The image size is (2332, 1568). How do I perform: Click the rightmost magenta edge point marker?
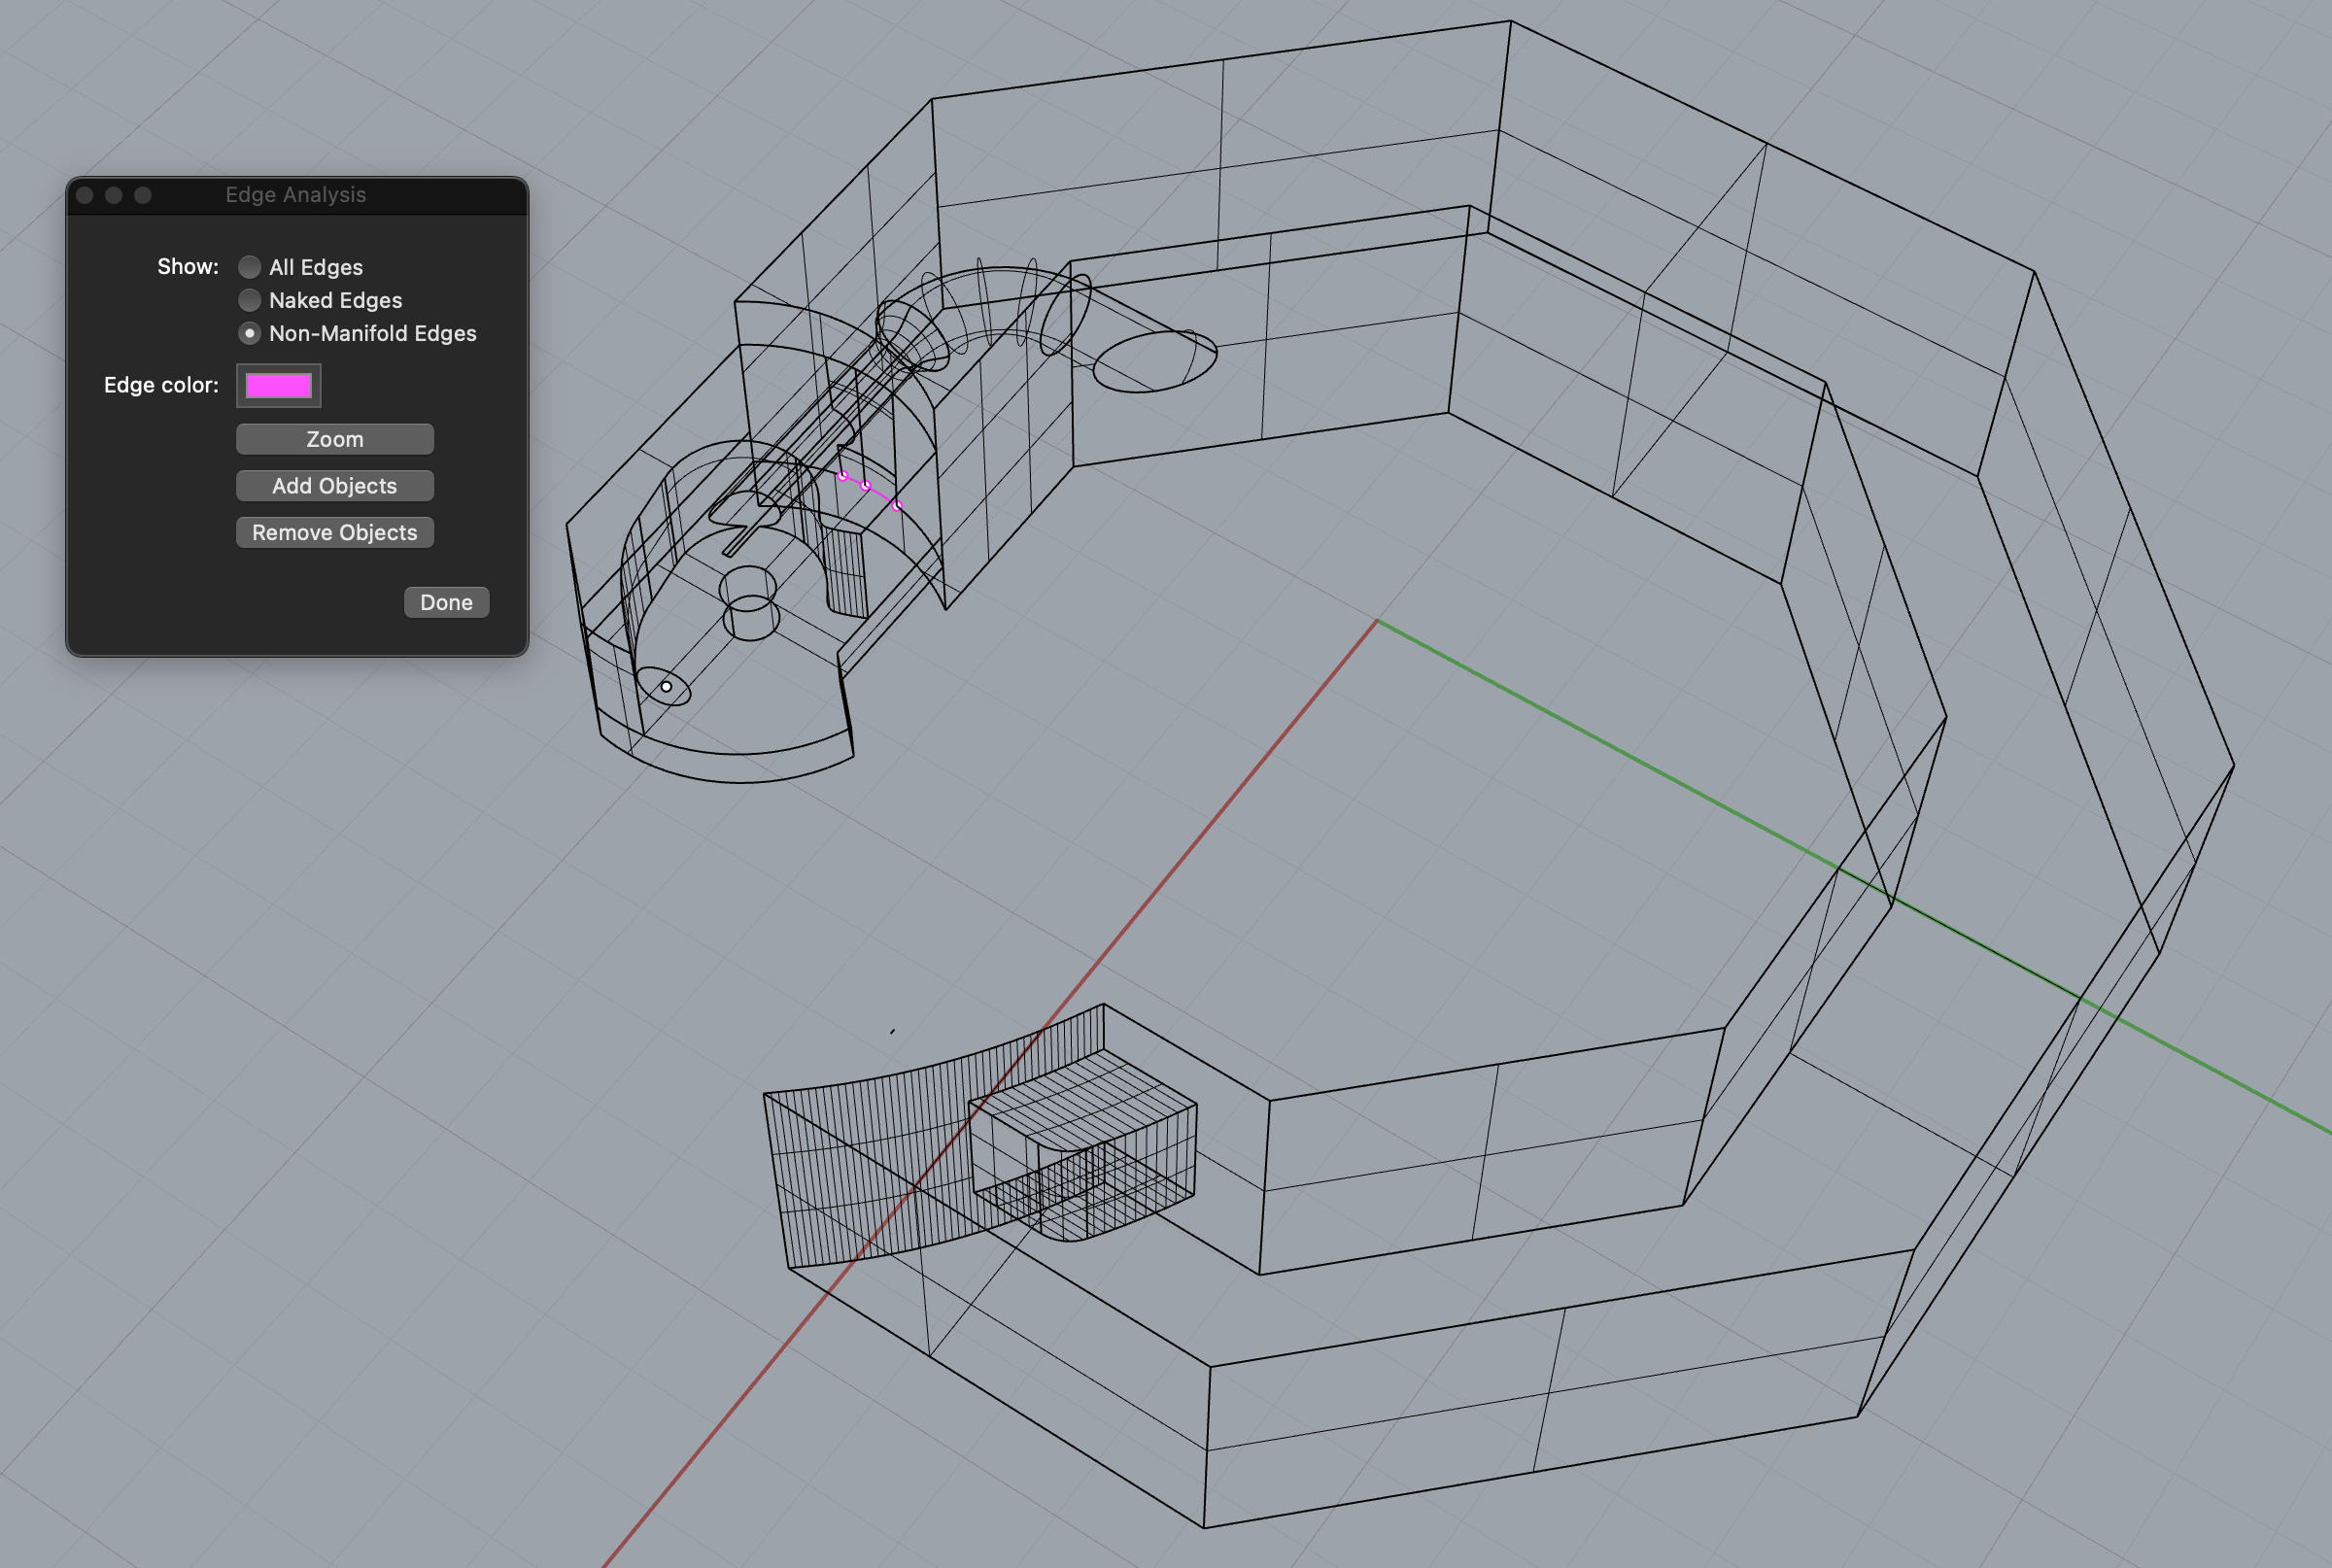(x=898, y=506)
